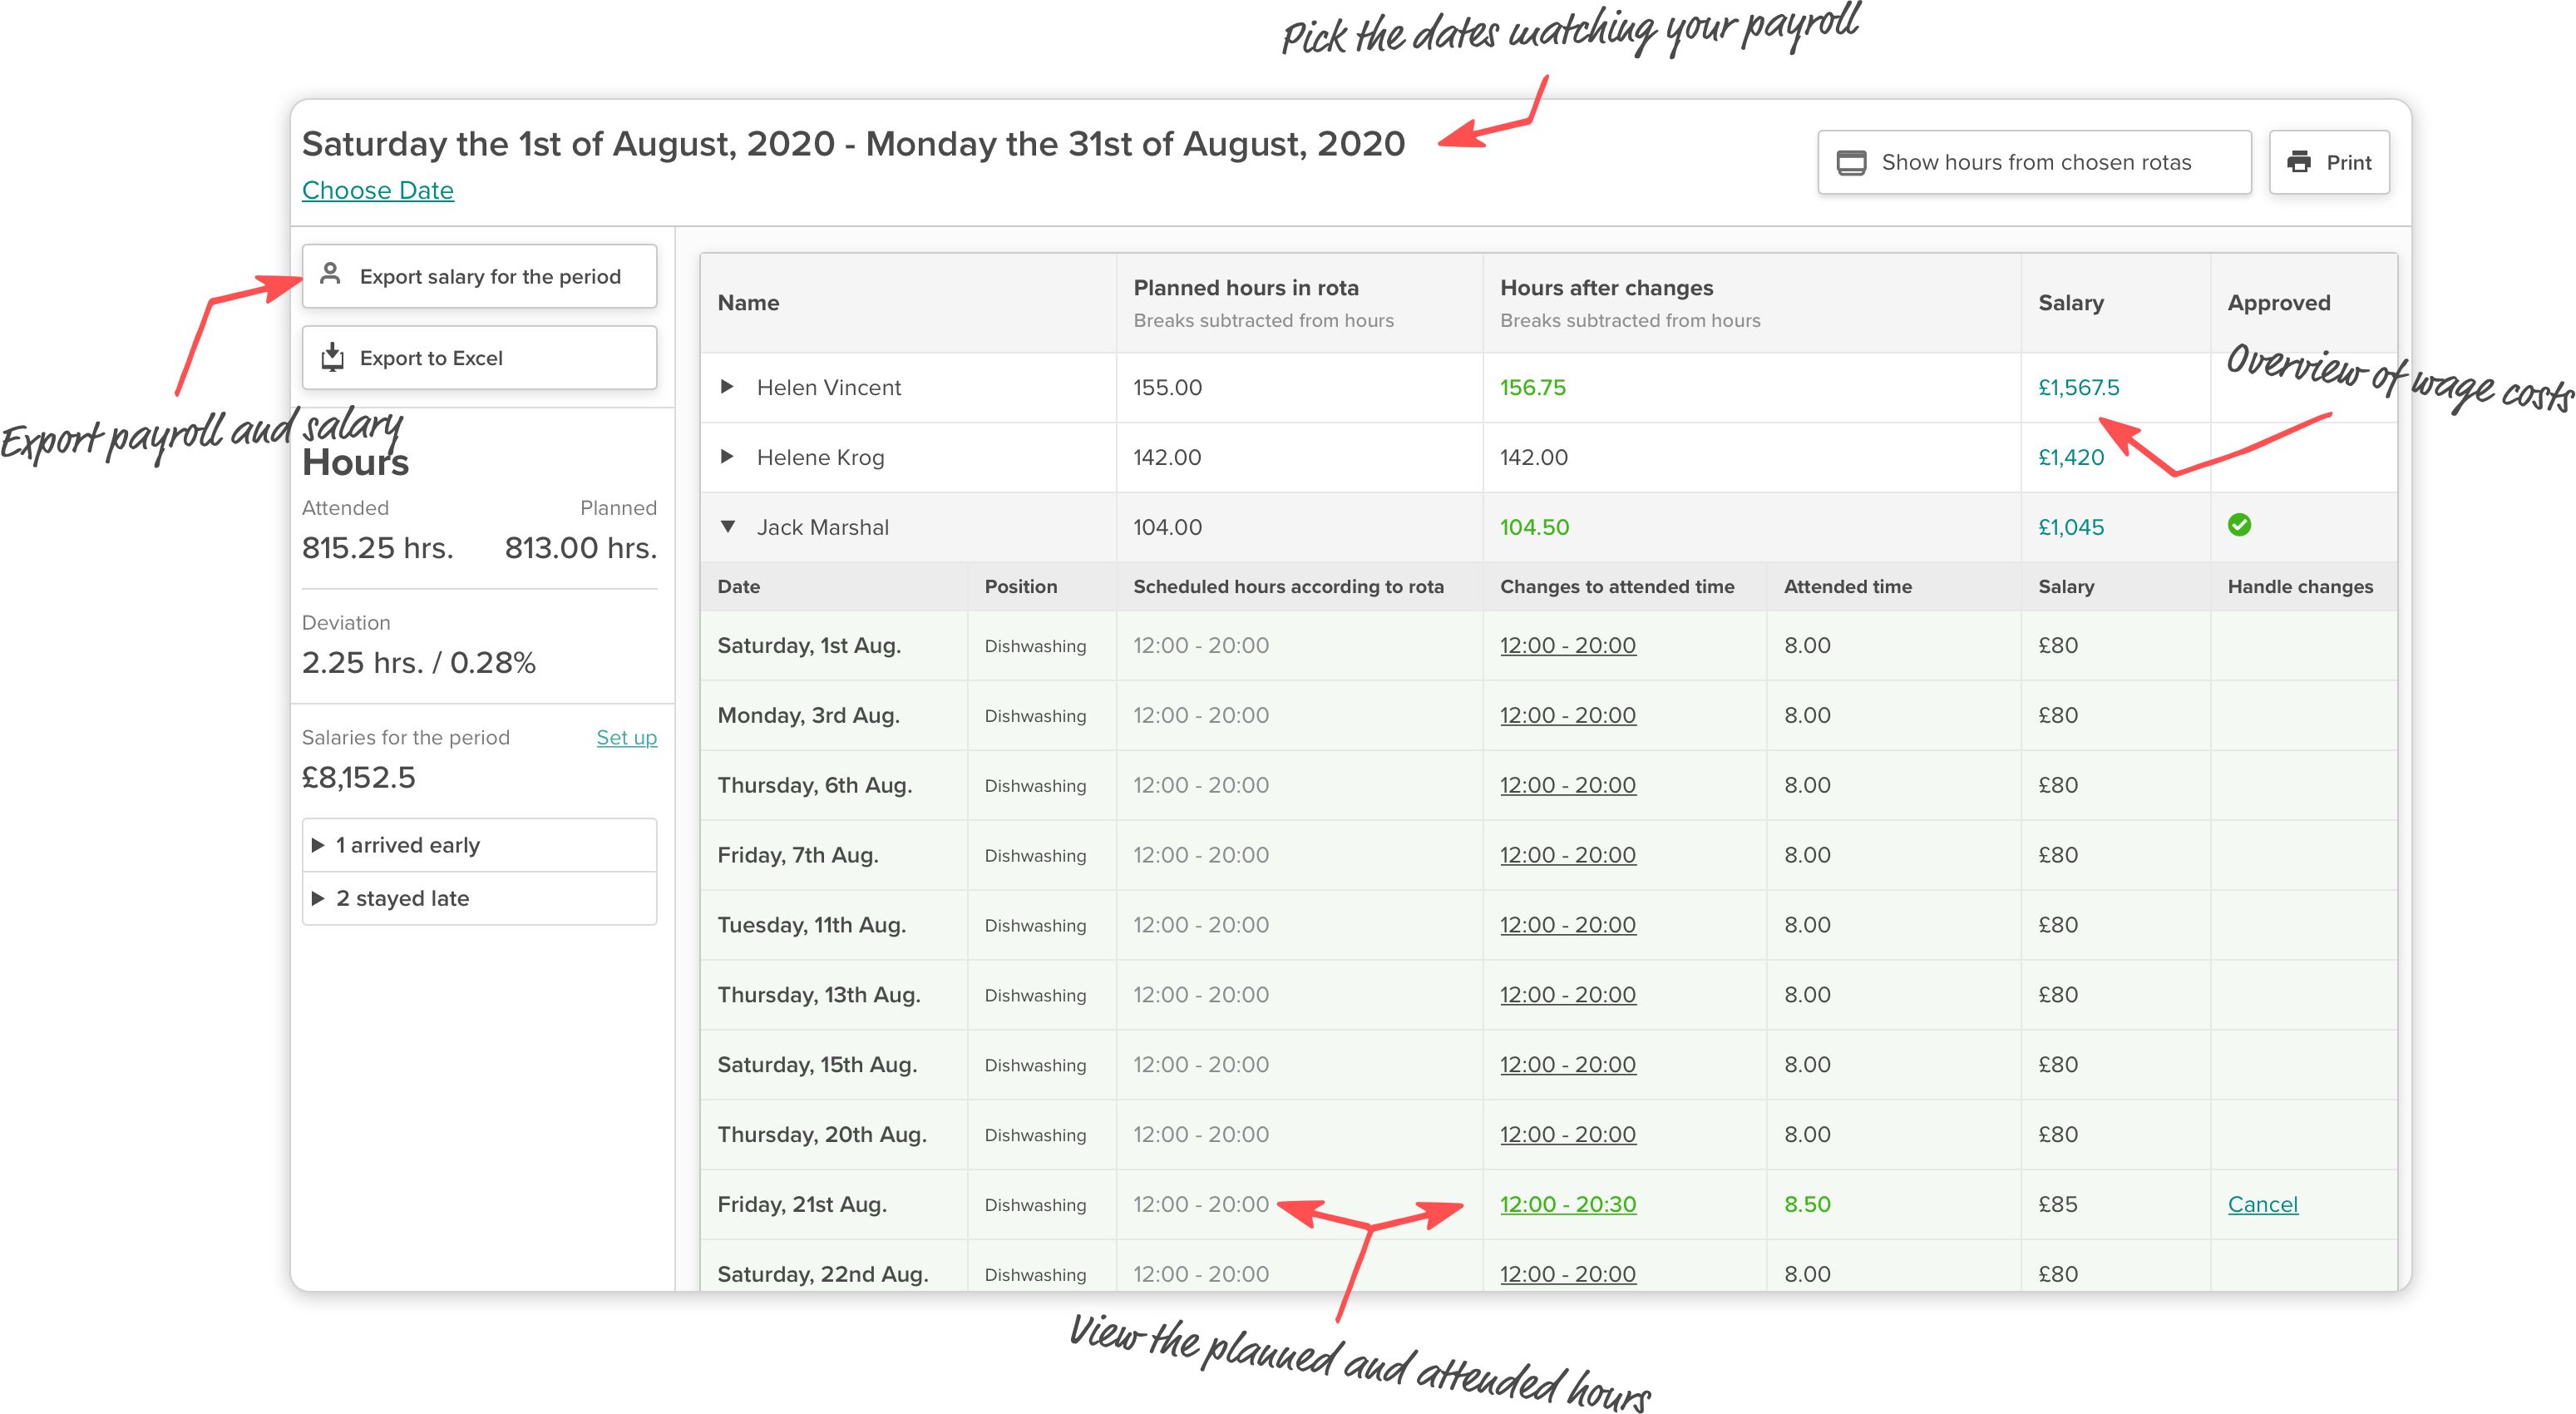Click 'Set up' next to Salaries for the period
Image resolution: width=2576 pixels, height=1414 pixels.
point(626,737)
